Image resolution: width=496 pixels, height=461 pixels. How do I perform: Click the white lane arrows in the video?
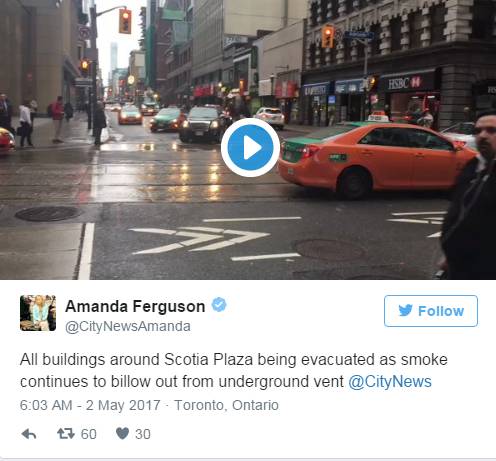tap(199, 240)
